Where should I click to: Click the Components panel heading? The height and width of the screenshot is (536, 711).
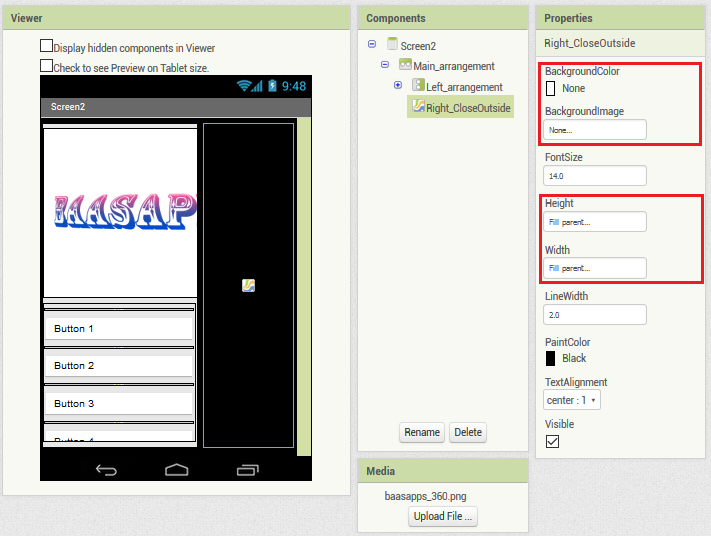pos(396,18)
